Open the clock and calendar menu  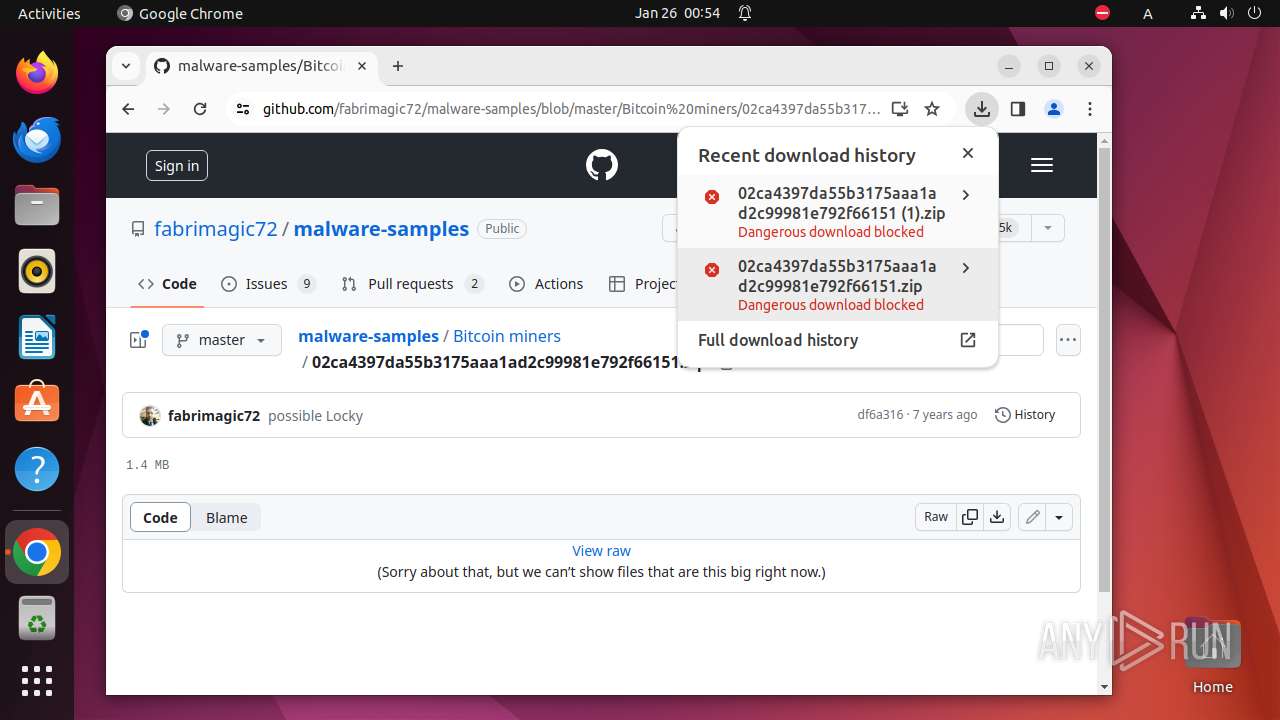677,13
